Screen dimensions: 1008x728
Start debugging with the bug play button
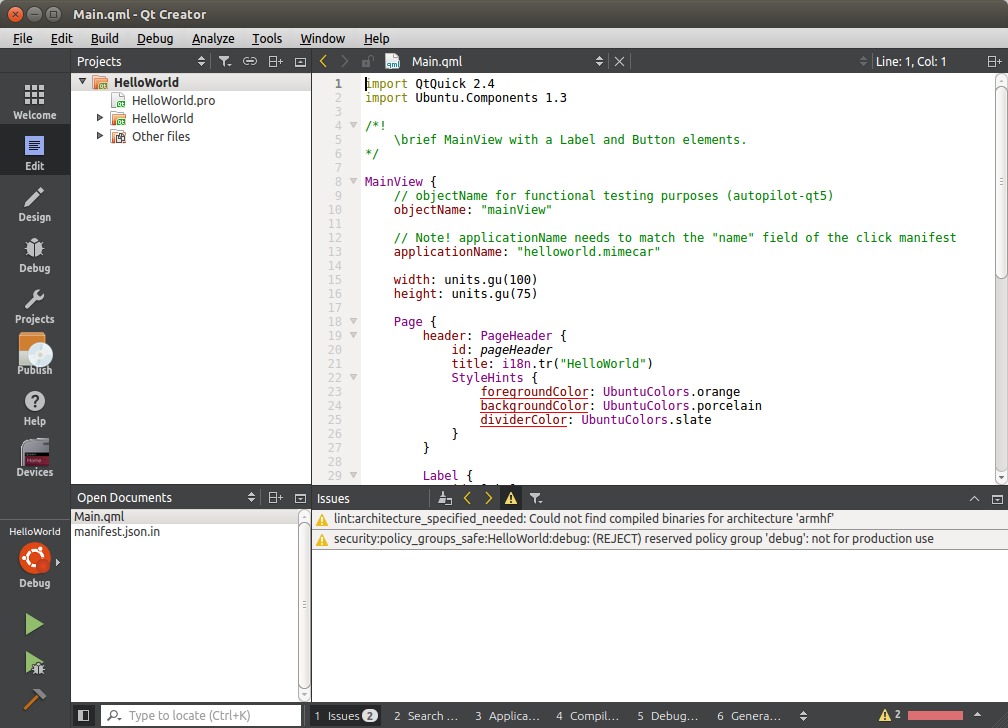click(34, 662)
